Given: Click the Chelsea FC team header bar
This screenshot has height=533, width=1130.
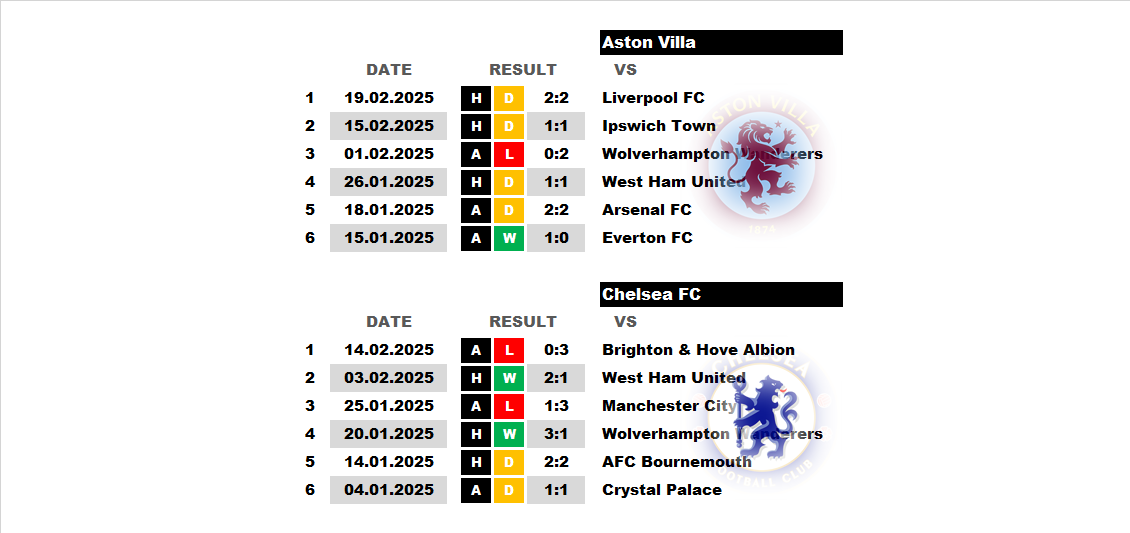Looking at the screenshot, I should pos(721,295).
